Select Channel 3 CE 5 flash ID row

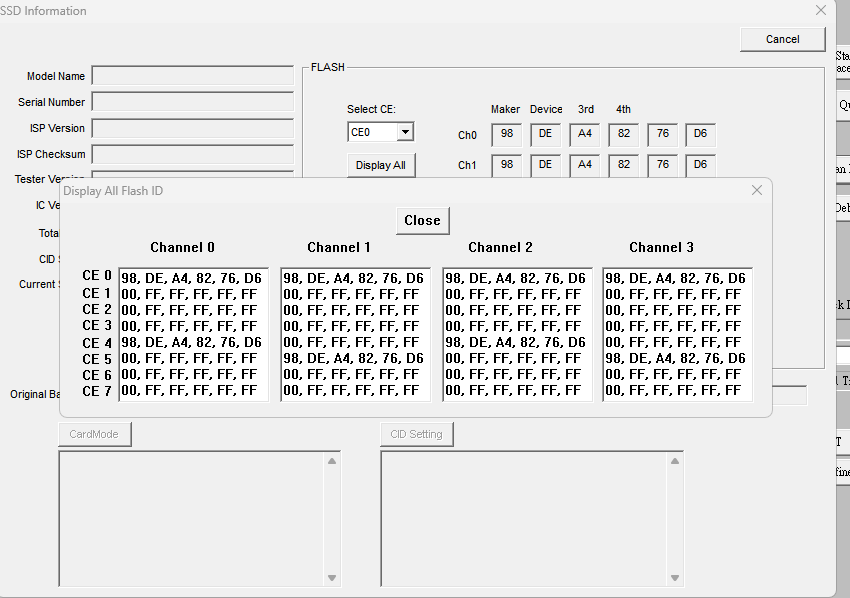pyautogui.click(x=677, y=358)
